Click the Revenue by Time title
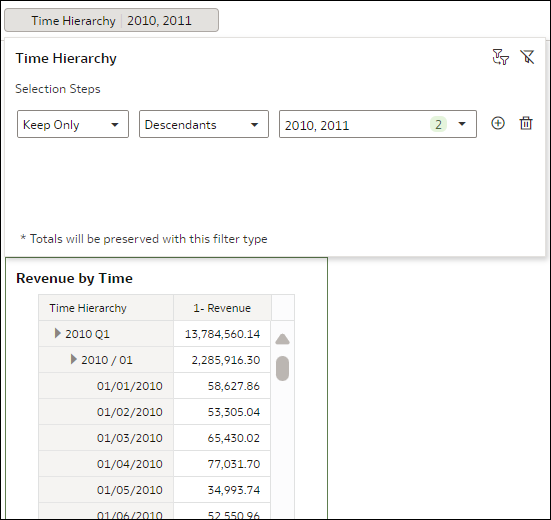Viewport: 551px width, 520px height. (74, 278)
